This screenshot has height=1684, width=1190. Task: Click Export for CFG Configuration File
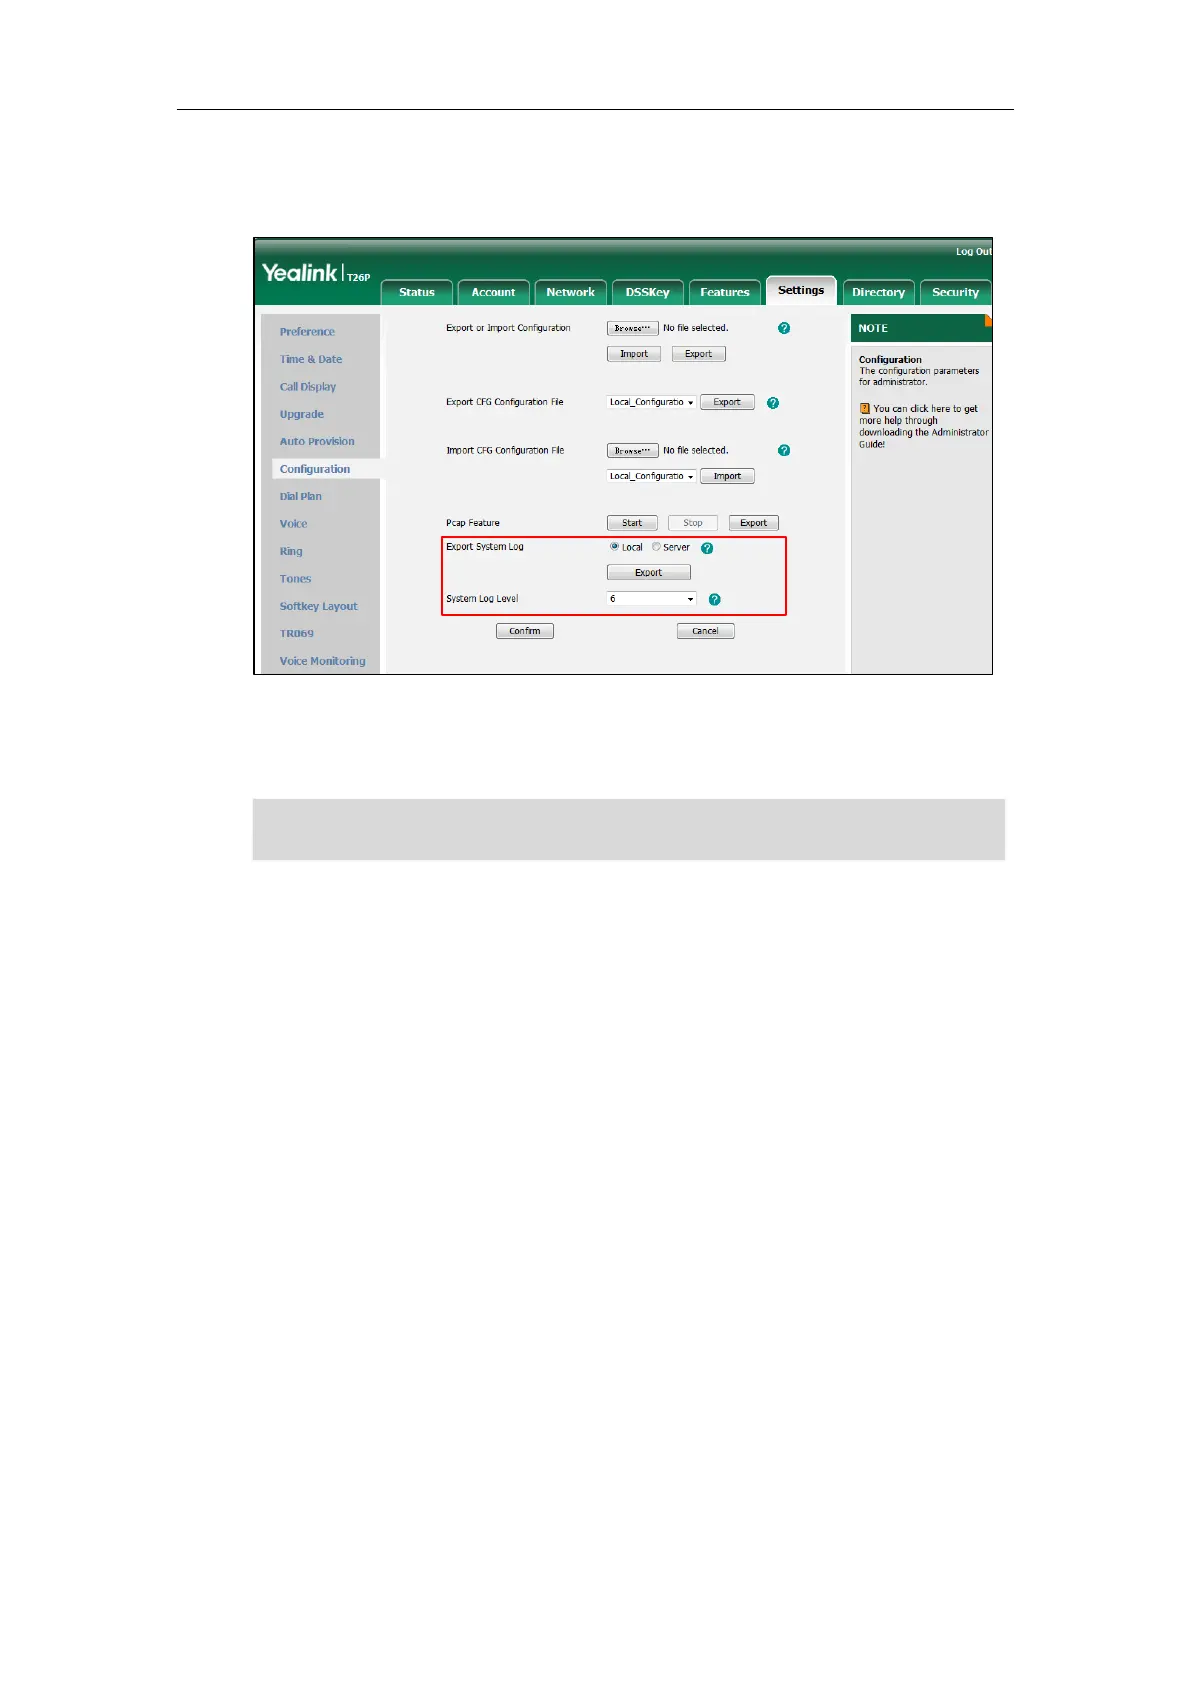pos(727,402)
